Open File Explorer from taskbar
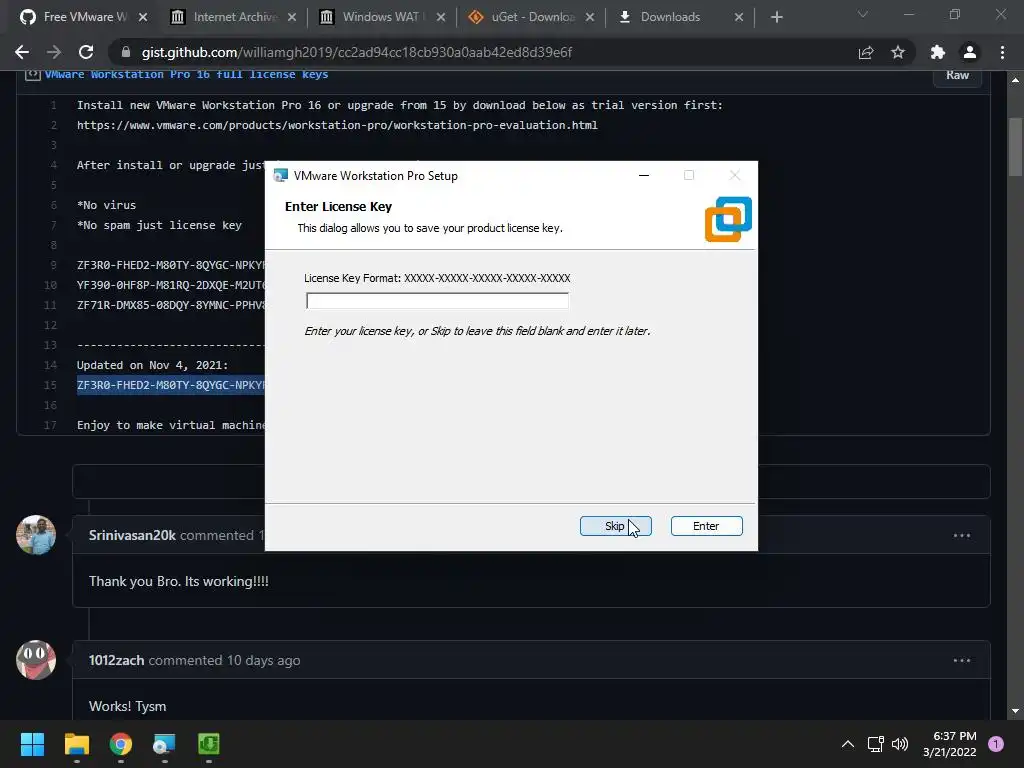 click(76, 744)
